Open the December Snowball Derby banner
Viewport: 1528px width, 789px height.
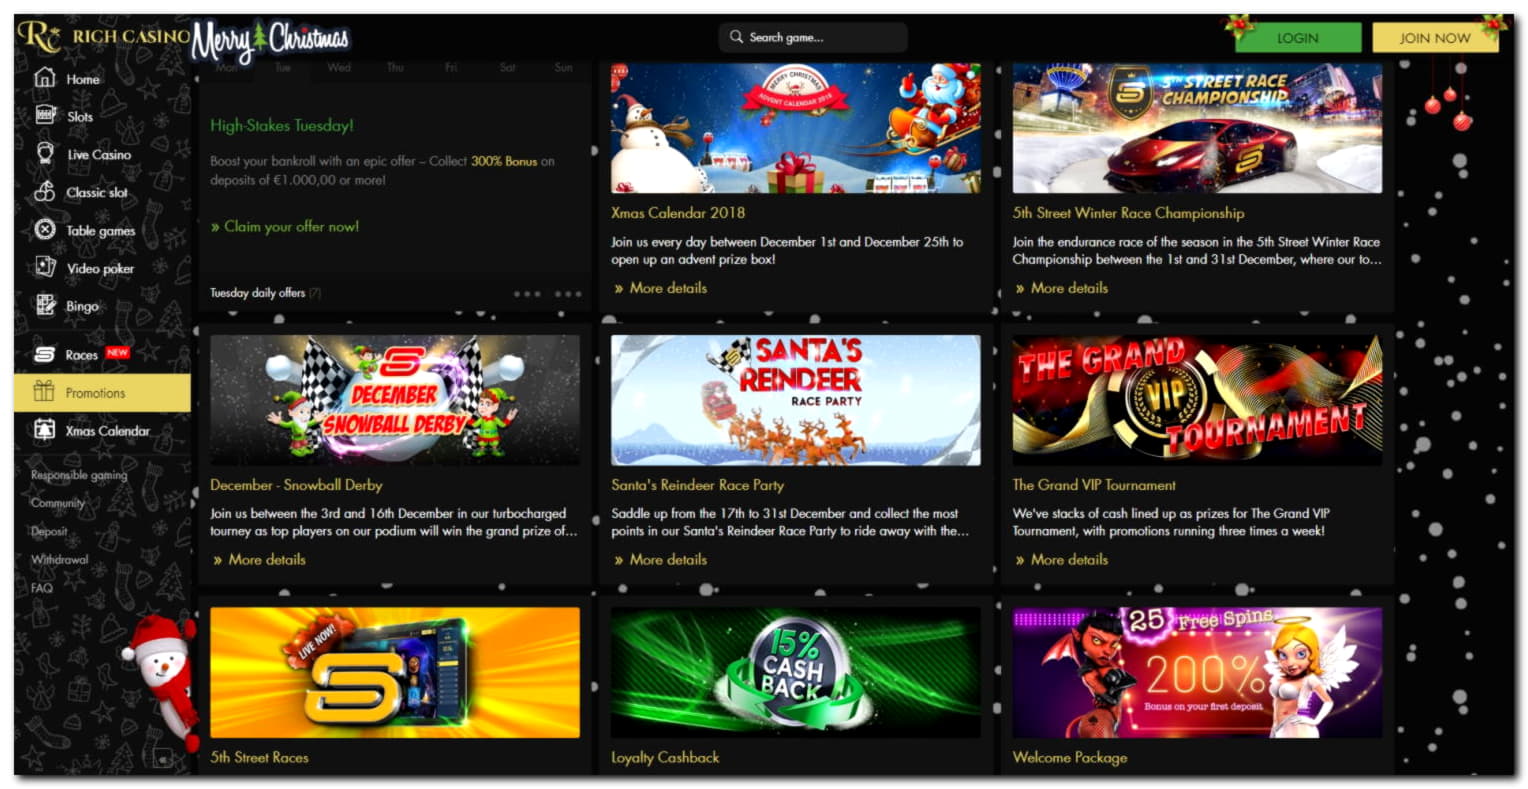coord(395,400)
